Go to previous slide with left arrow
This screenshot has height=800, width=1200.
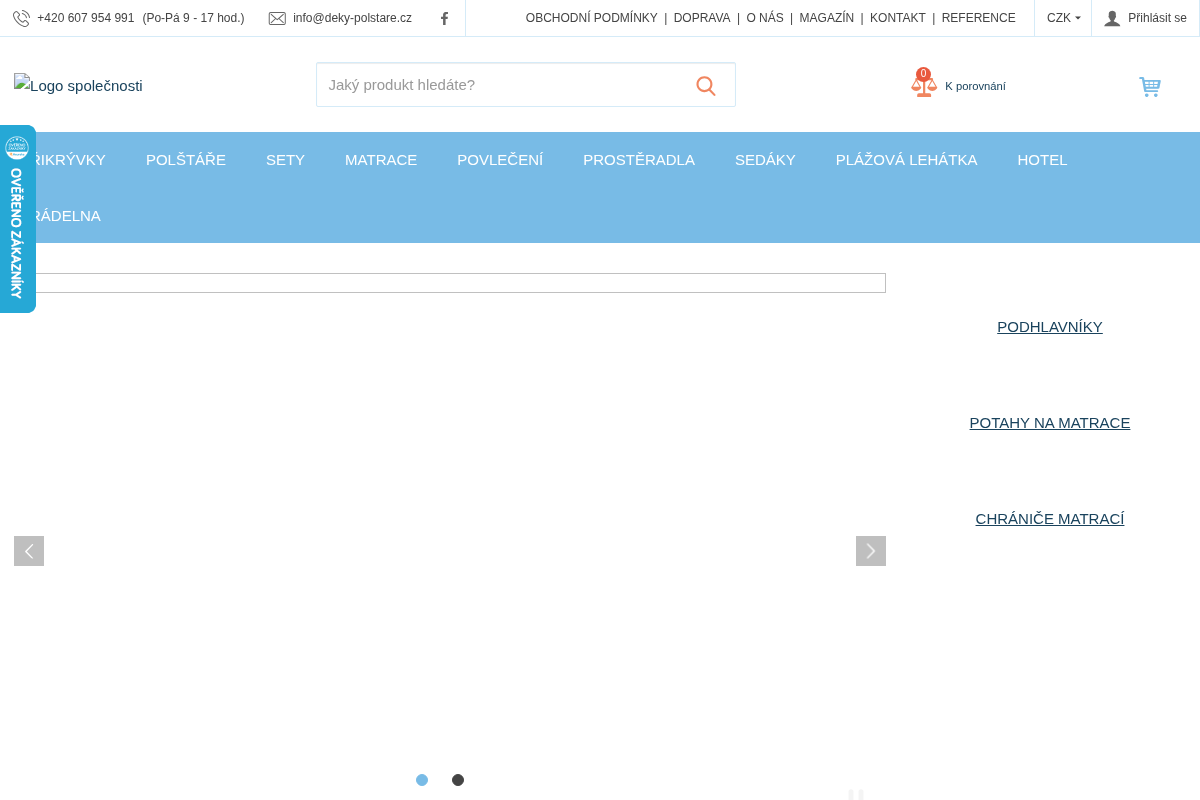(x=29, y=551)
